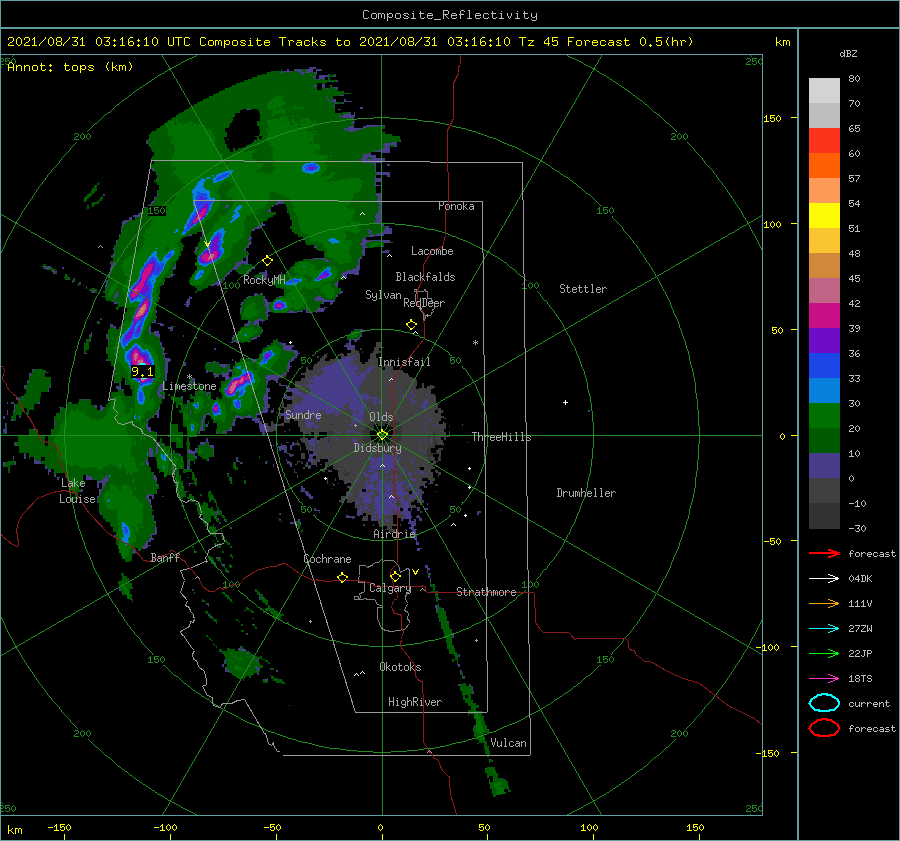This screenshot has width=900, height=841.
Task: Click the 'Annot: tops (km)' label
Action: click(x=70, y=67)
